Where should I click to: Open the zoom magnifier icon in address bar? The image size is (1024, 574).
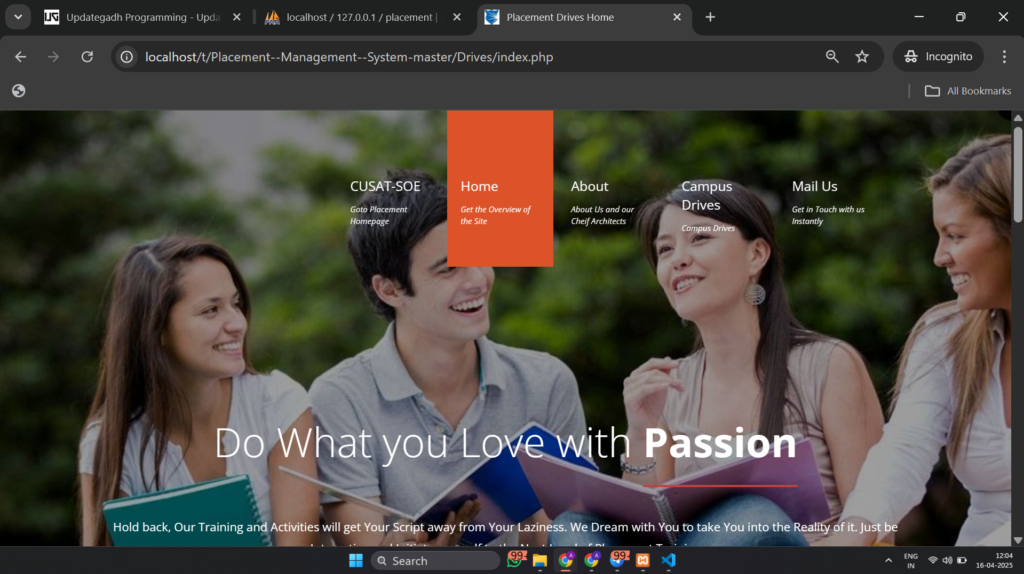(832, 57)
